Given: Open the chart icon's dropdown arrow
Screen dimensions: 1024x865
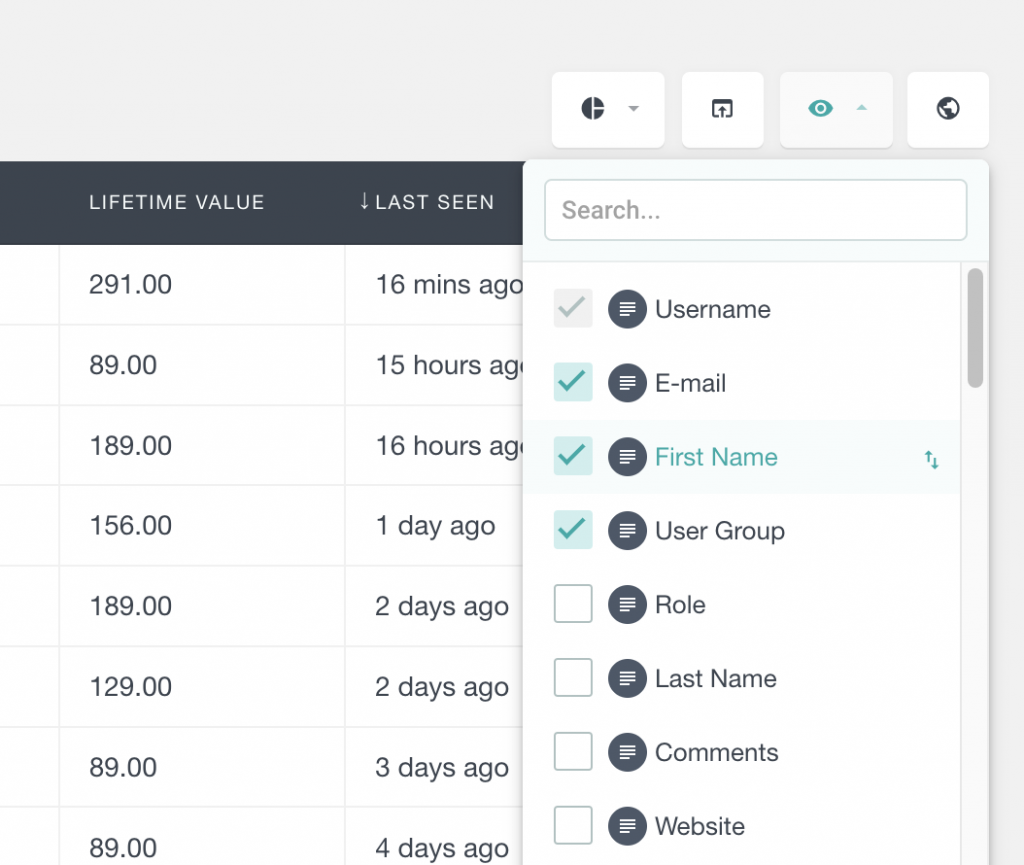Looking at the screenshot, I should [x=632, y=107].
